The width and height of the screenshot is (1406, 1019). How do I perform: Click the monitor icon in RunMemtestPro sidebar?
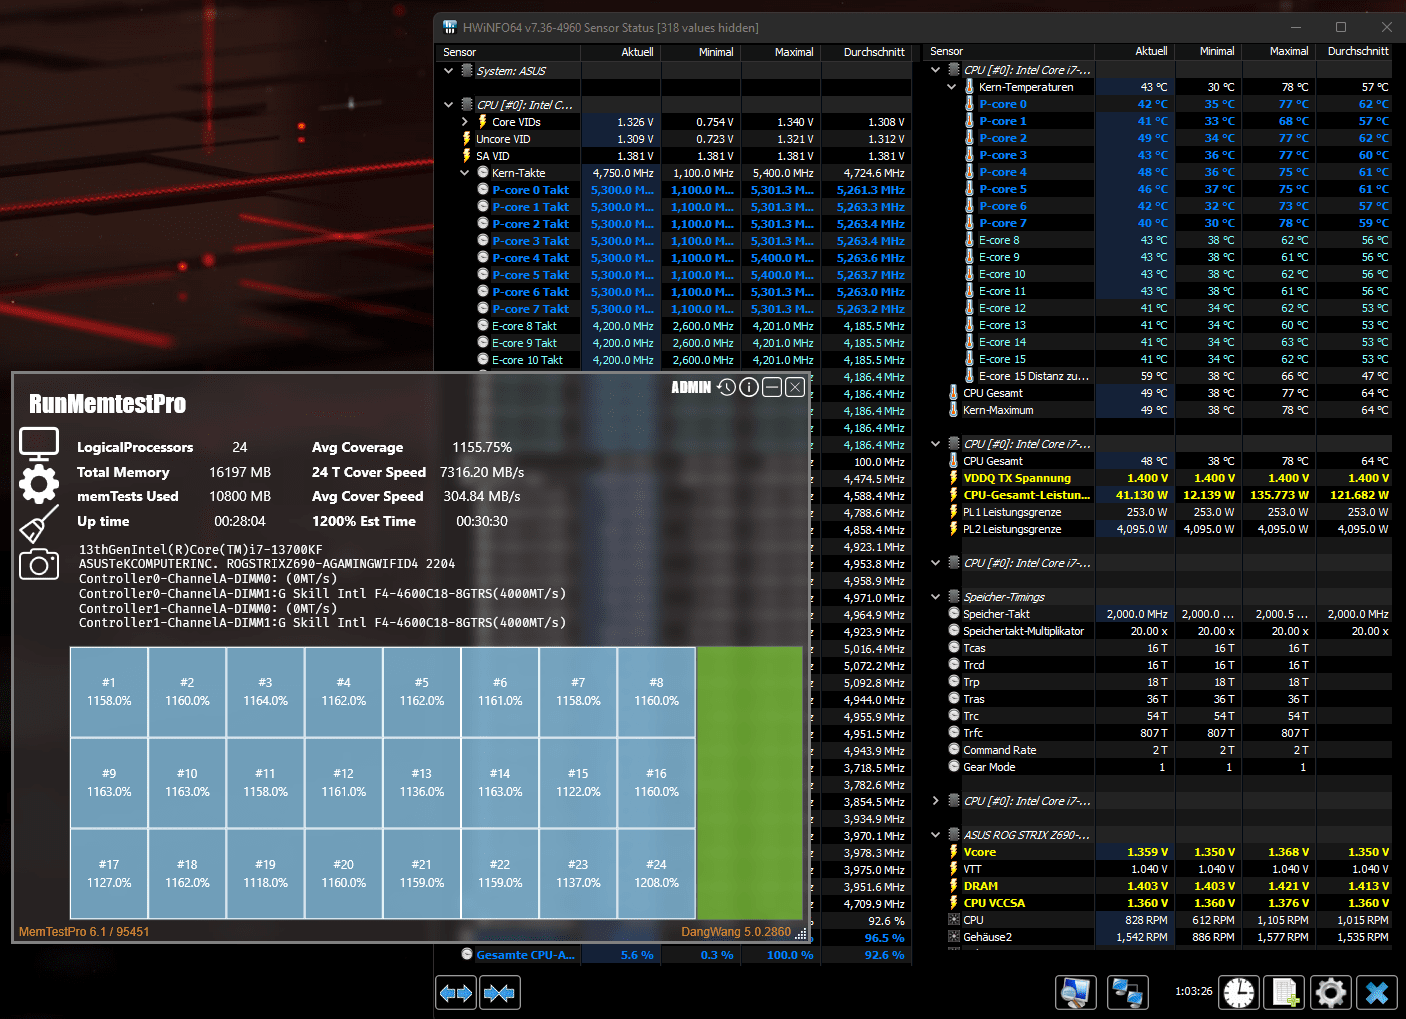pos(39,443)
